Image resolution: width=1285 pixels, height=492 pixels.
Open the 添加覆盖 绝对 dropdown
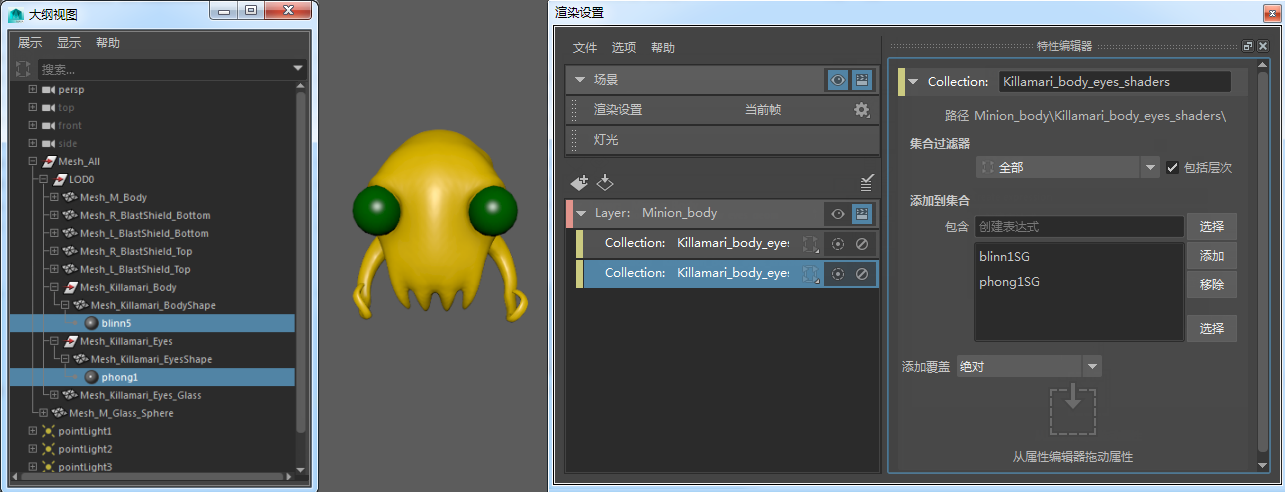(1029, 367)
